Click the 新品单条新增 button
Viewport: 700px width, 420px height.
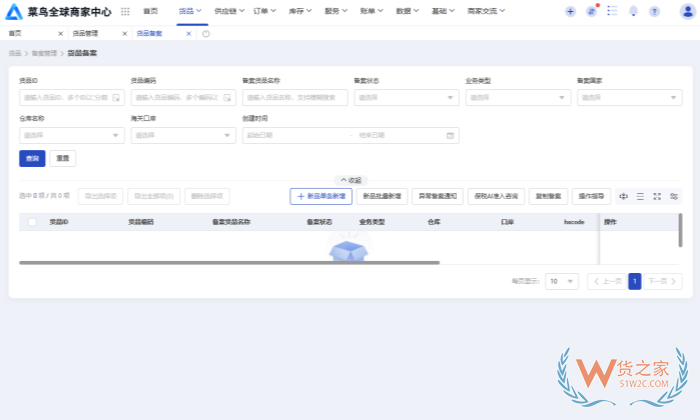(x=321, y=197)
